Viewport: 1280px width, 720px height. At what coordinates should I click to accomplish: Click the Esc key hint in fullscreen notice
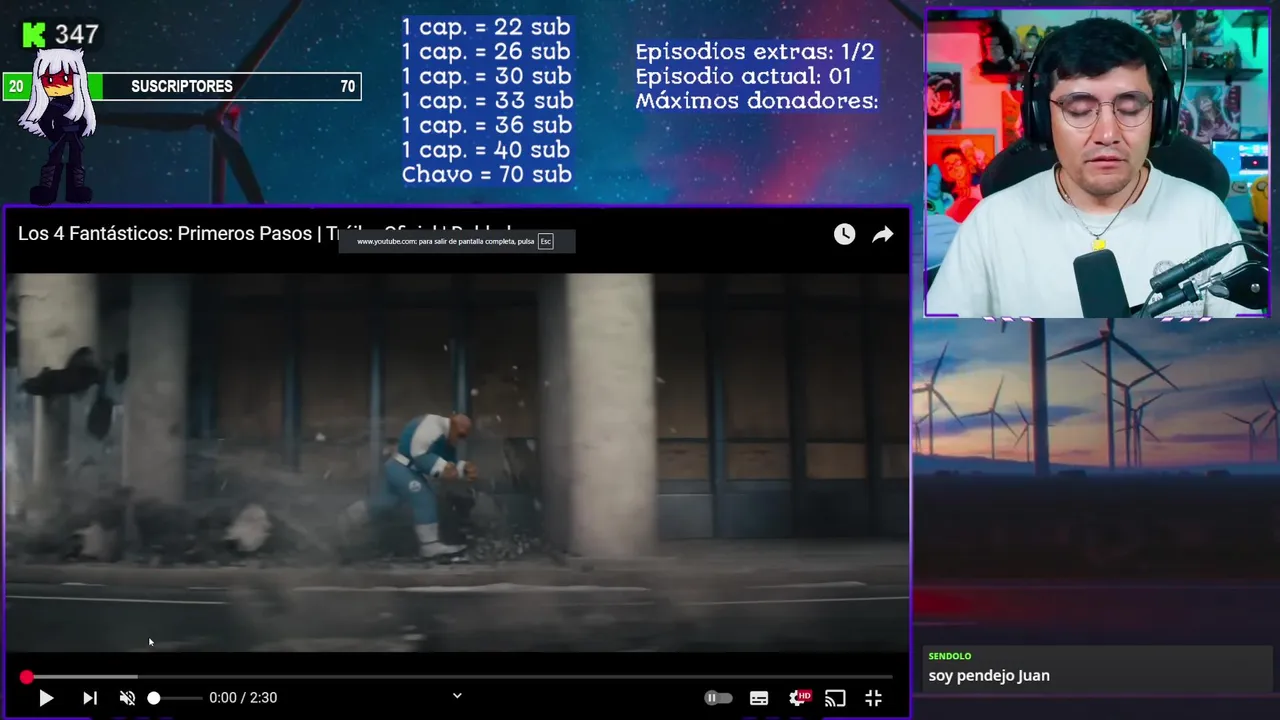(x=545, y=241)
